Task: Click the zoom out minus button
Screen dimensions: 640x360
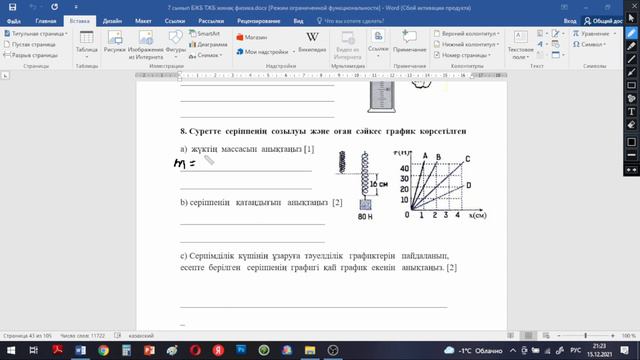Action: (559, 336)
